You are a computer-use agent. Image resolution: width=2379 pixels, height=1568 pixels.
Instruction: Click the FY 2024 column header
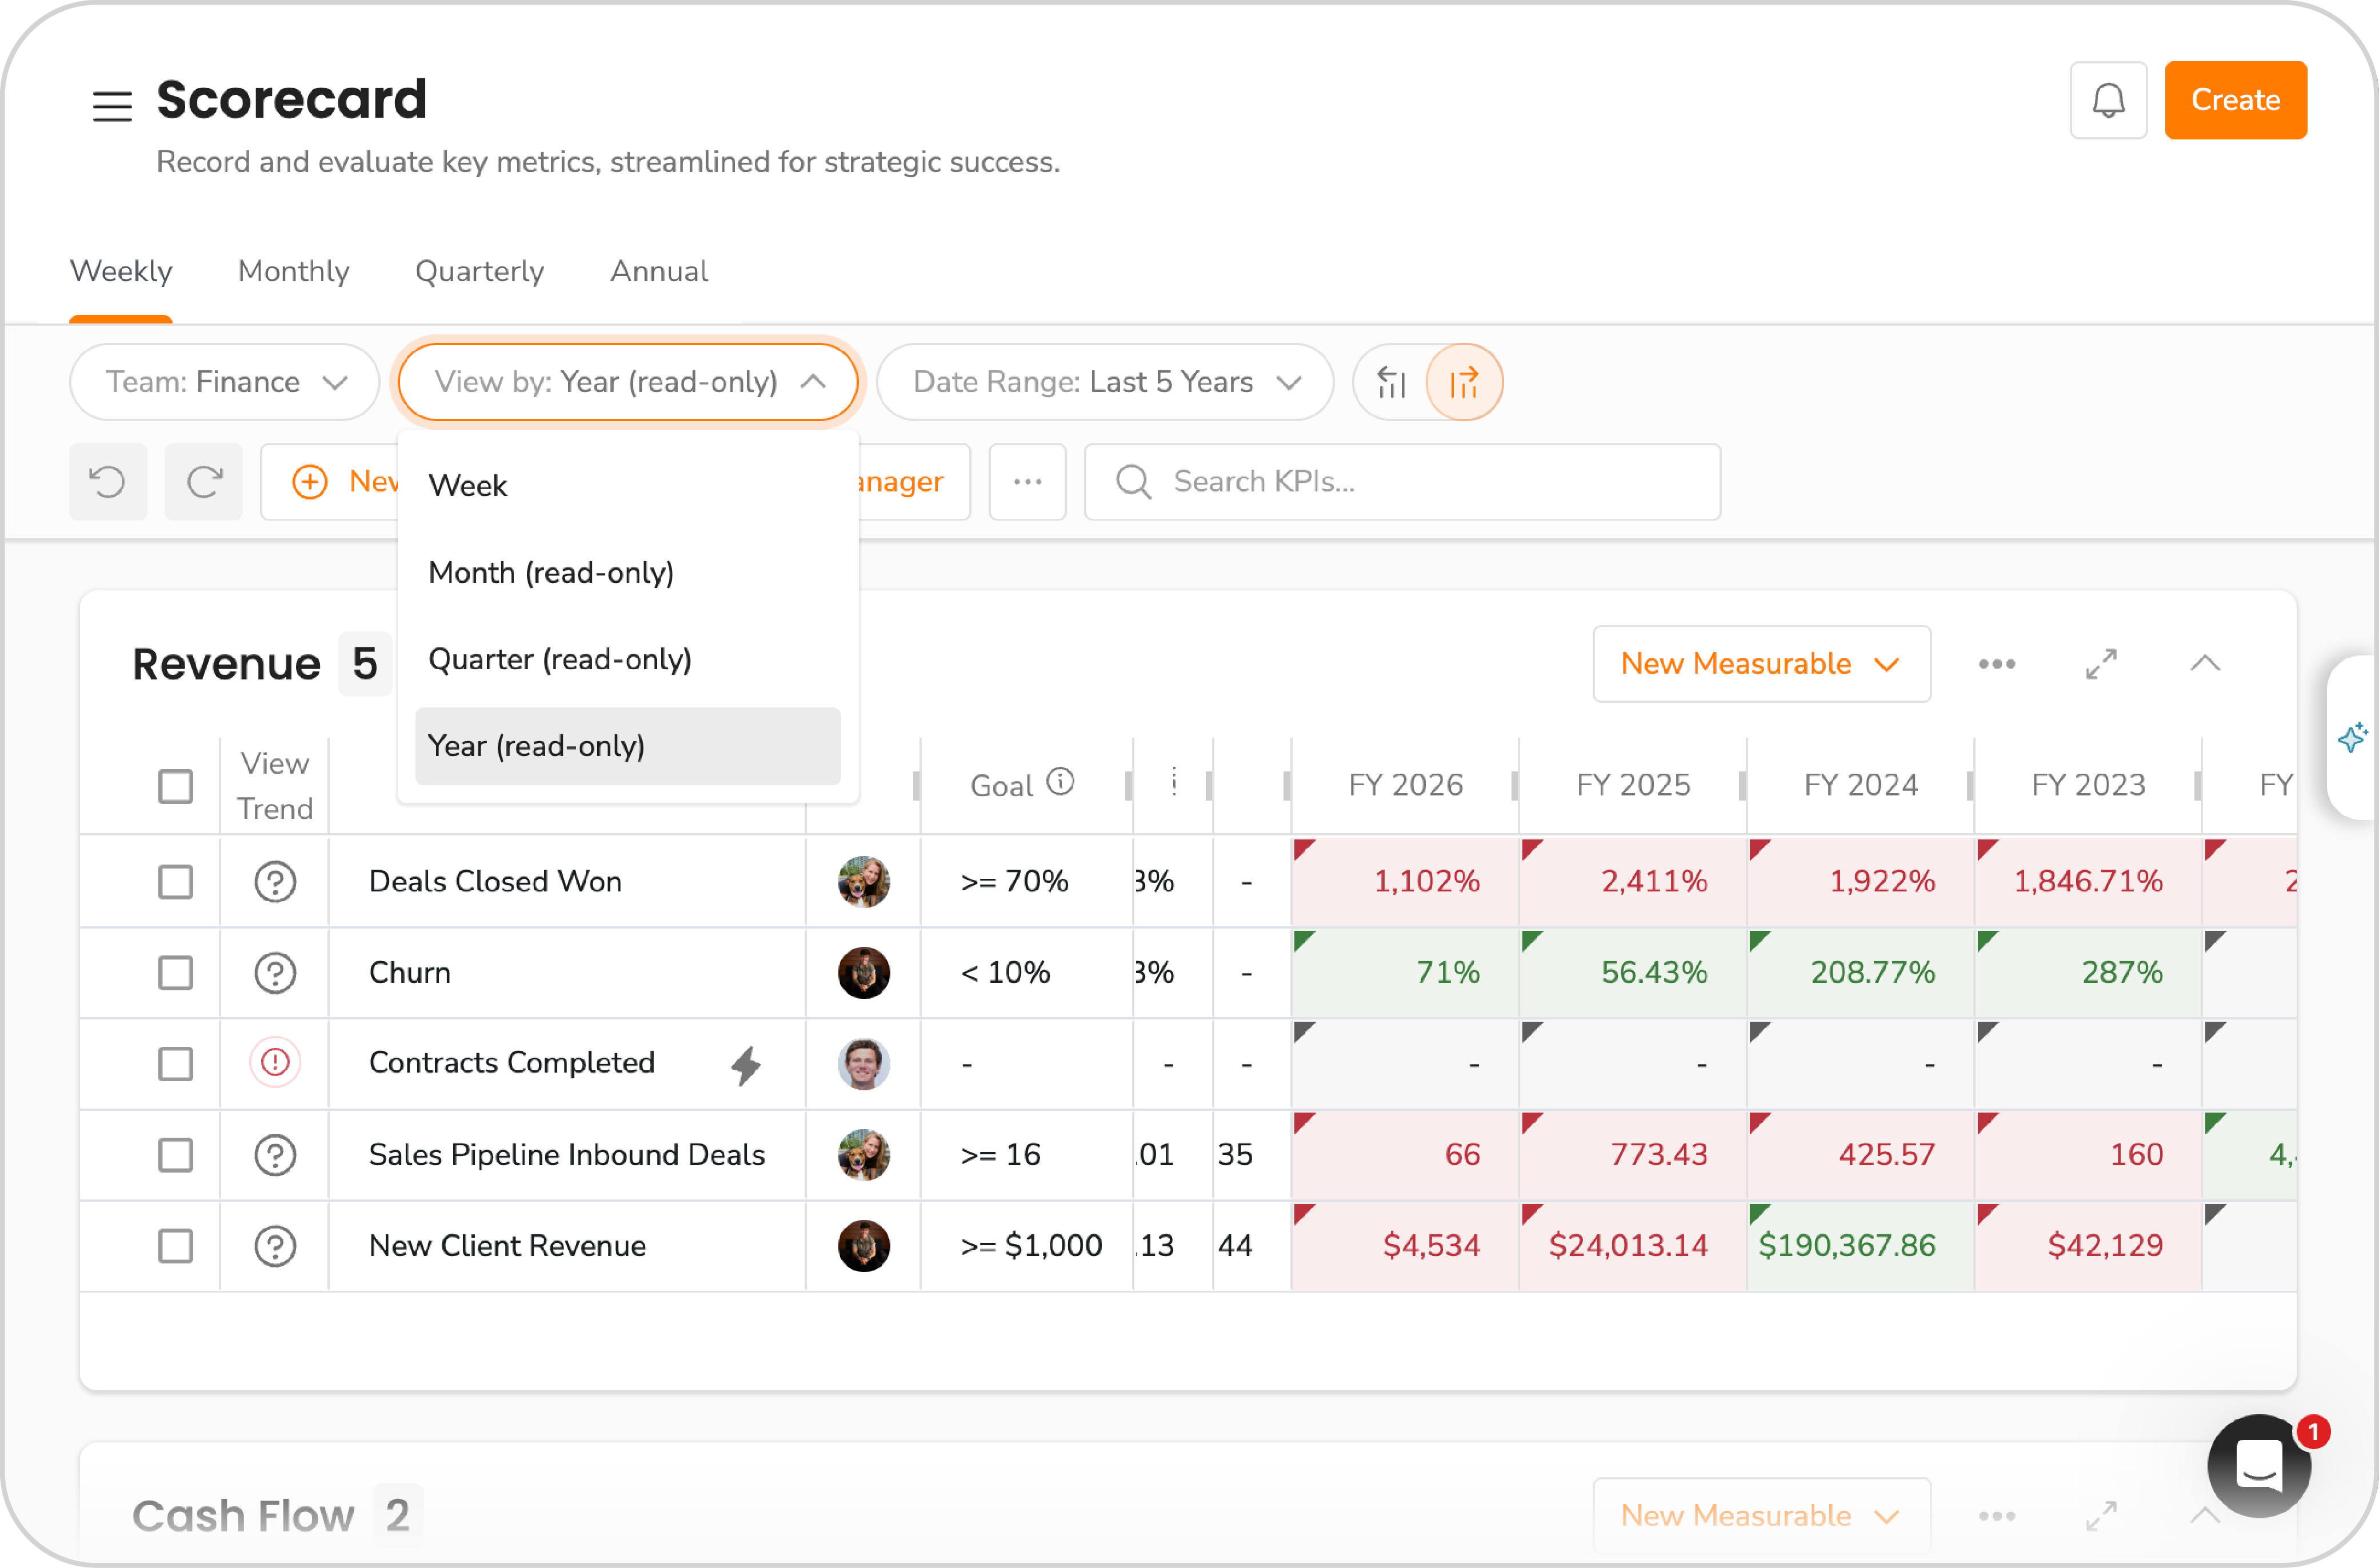pos(1860,786)
